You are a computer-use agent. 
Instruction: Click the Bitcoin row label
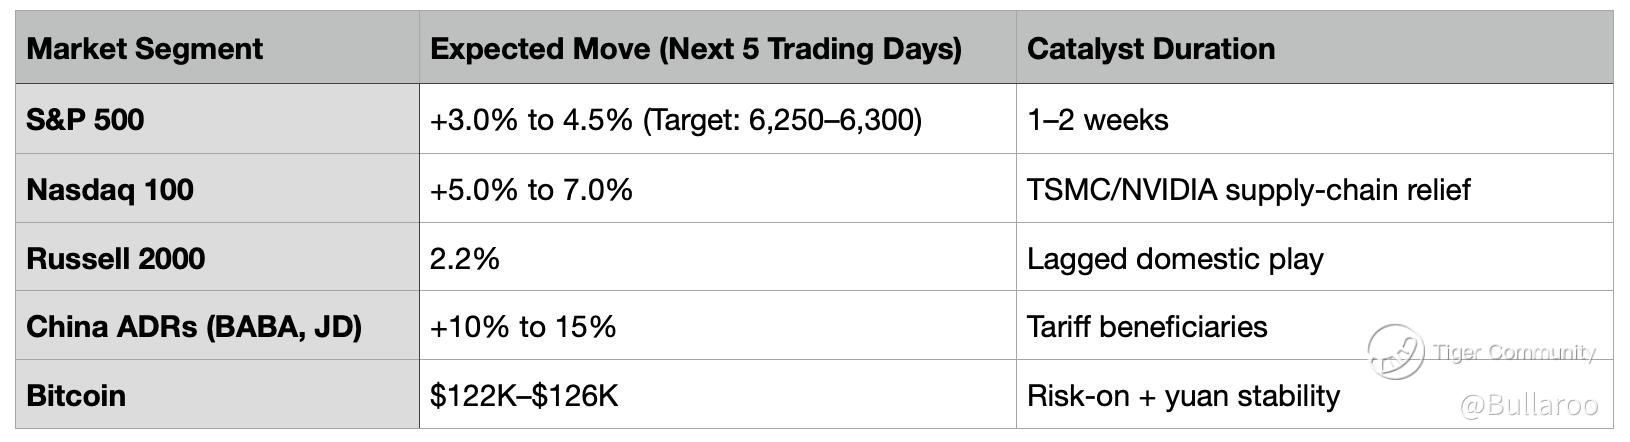[x=76, y=395]
